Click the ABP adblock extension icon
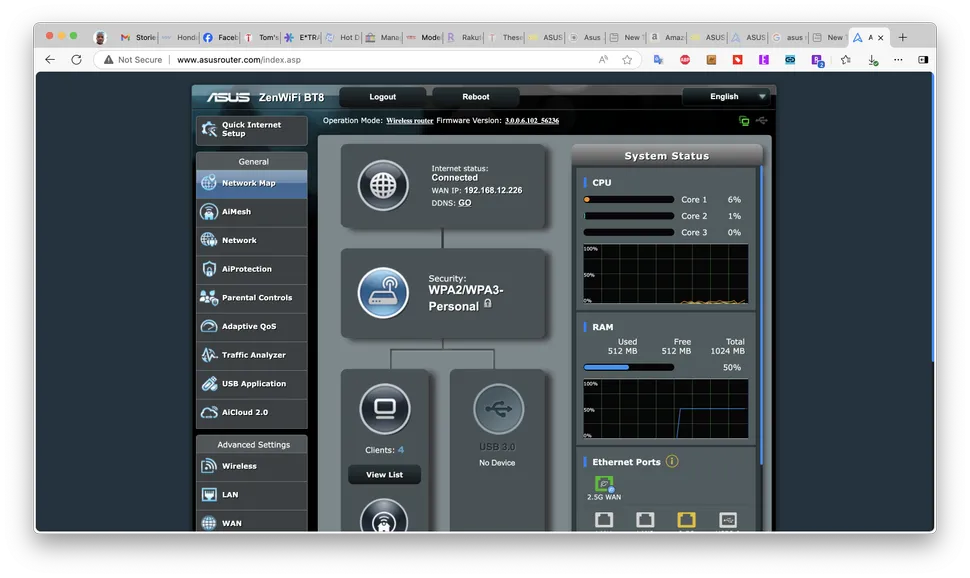The height and width of the screenshot is (578, 970). pos(685,59)
